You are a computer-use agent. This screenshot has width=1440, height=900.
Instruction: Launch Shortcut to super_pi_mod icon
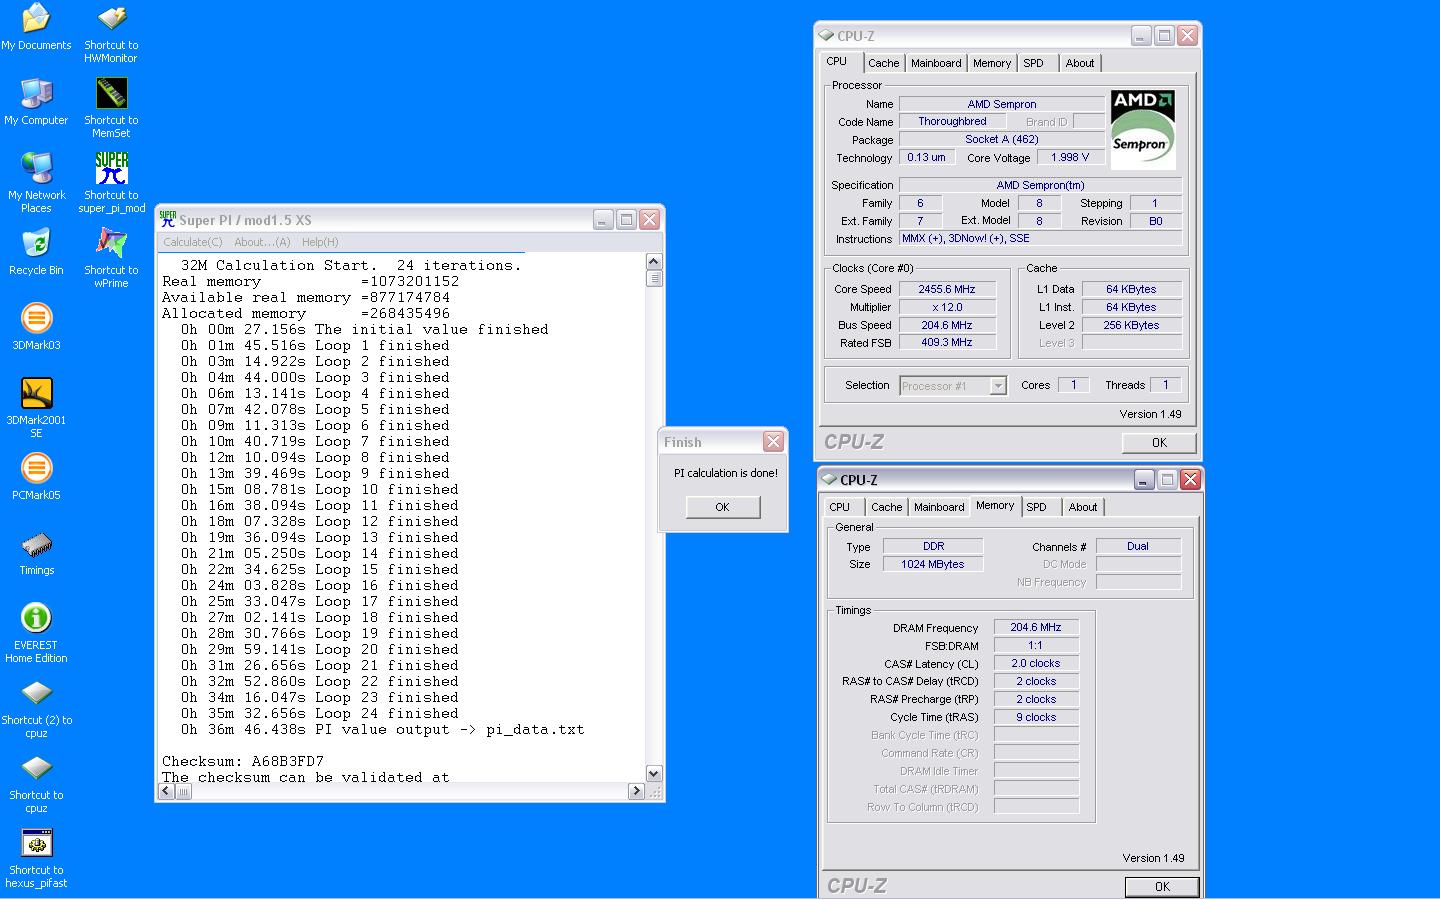coord(111,183)
